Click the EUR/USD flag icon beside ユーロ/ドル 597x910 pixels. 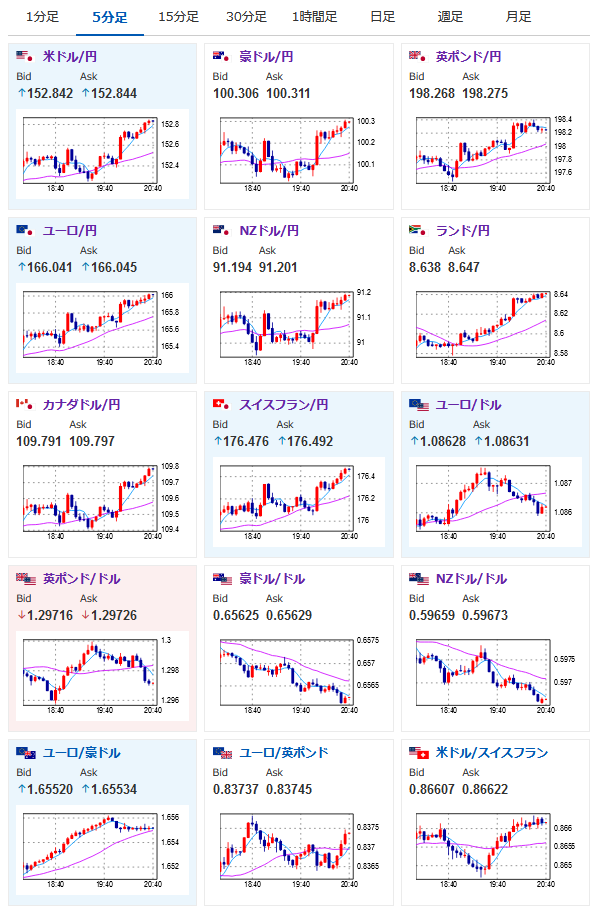coord(418,405)
